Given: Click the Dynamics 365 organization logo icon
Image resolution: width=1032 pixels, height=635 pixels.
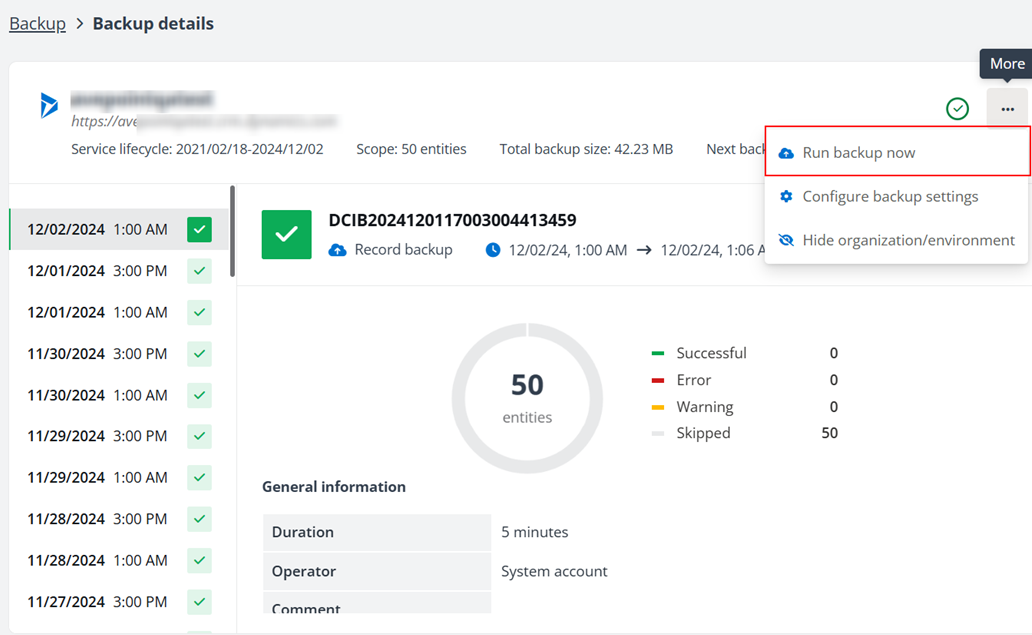Looking at the screenshot, I should coord(49,105).
